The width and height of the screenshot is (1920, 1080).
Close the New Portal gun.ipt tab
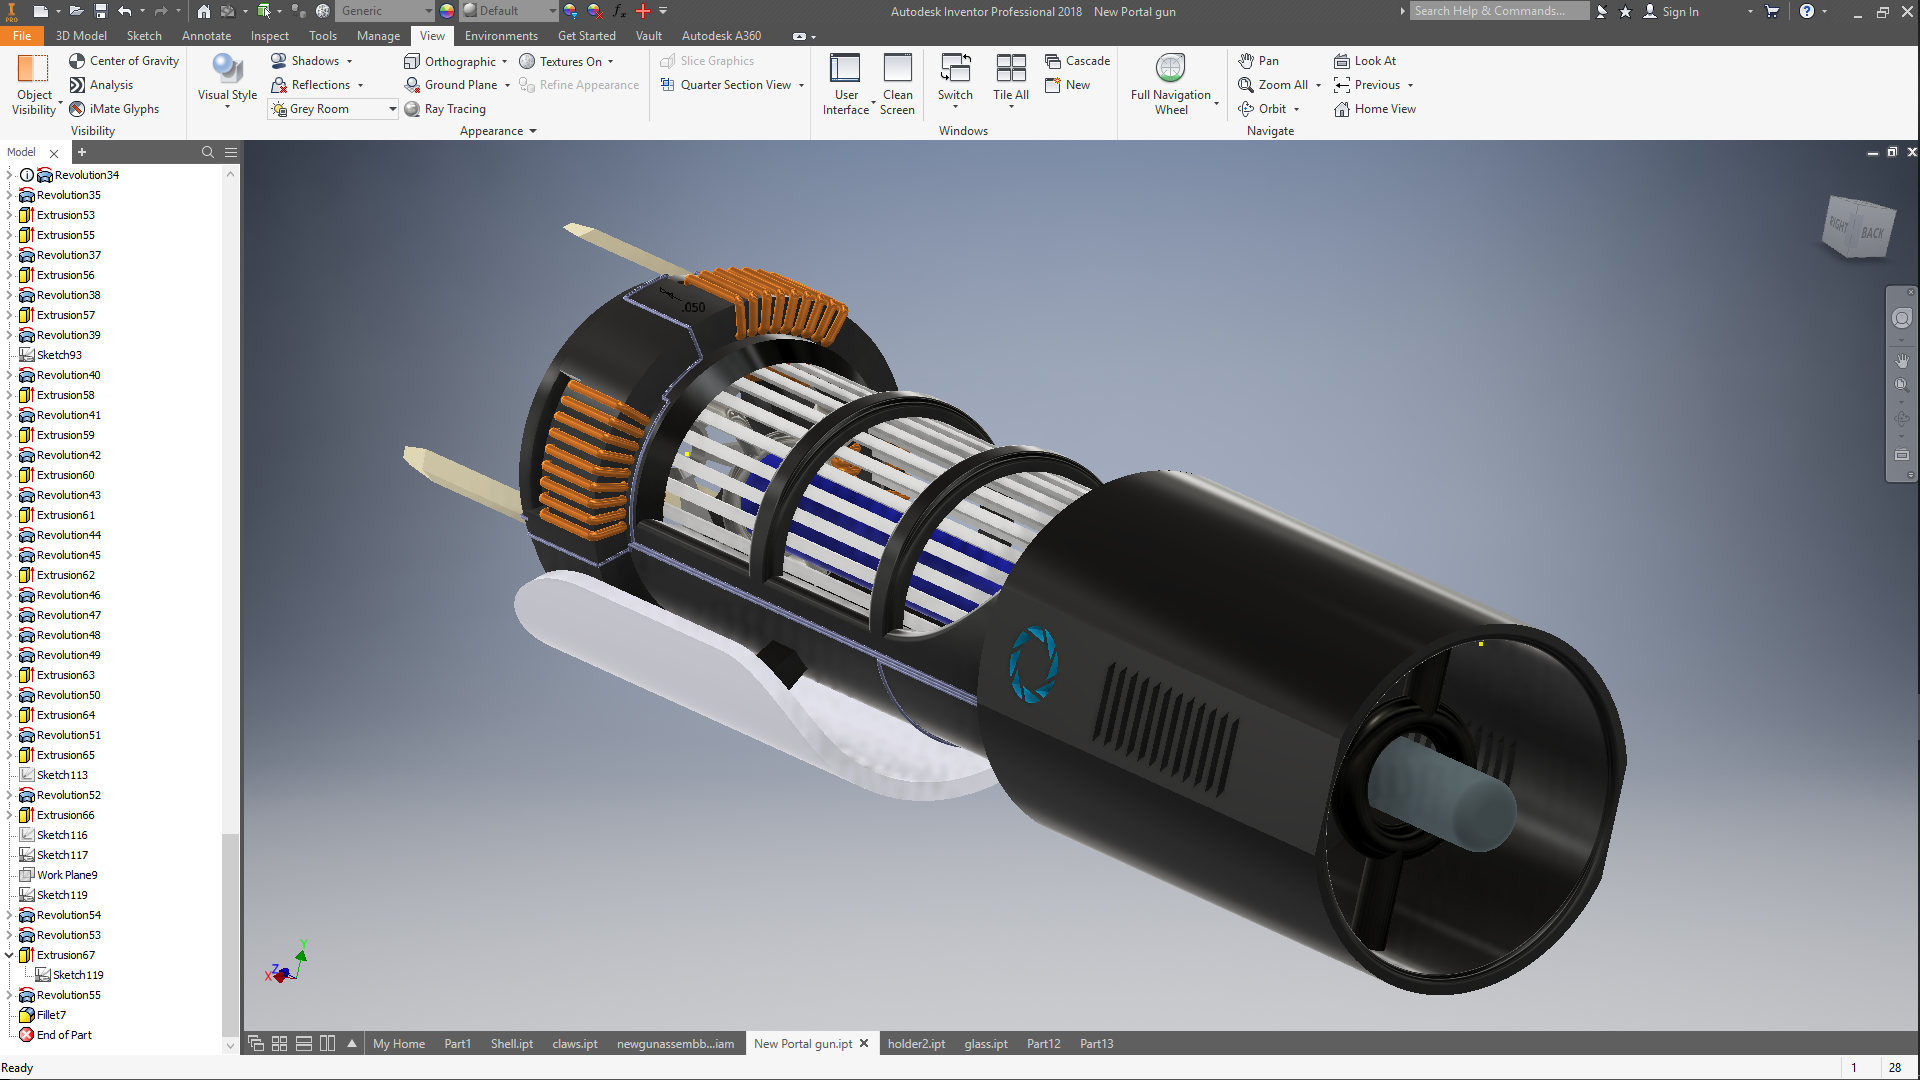[864, 1043]
